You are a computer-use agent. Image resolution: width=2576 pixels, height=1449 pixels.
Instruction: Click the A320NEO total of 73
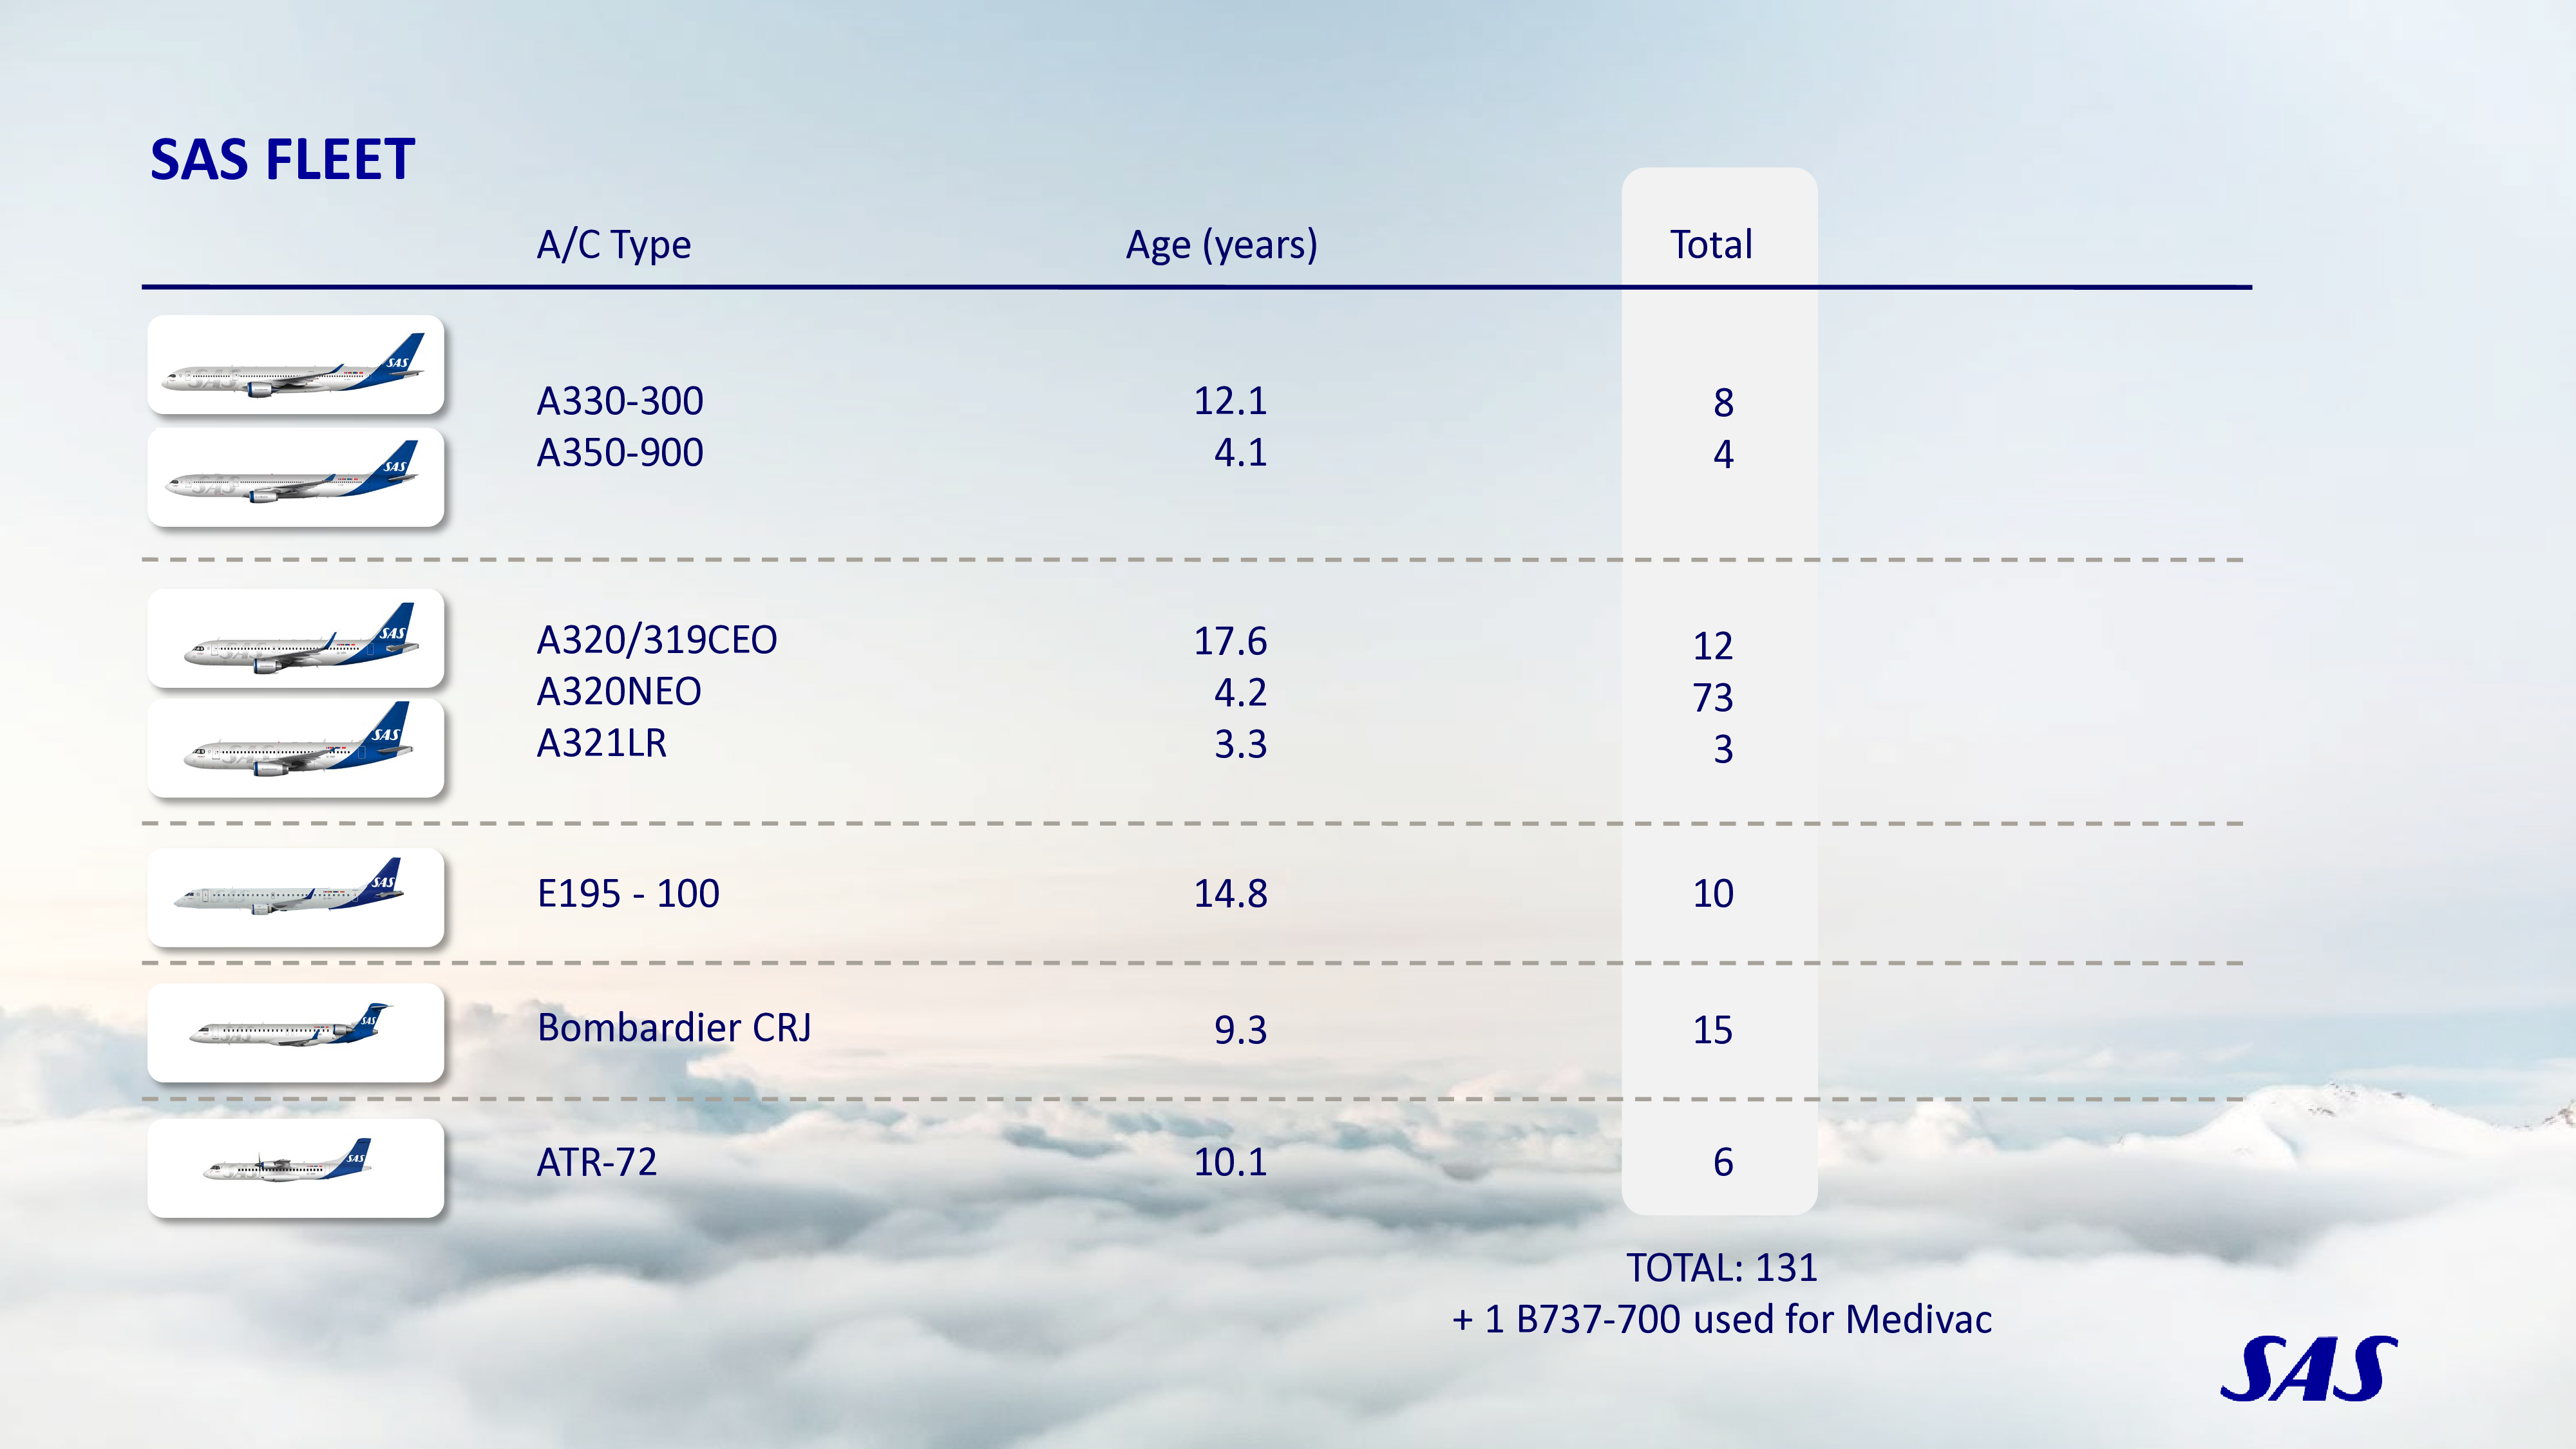[1713, 698]
